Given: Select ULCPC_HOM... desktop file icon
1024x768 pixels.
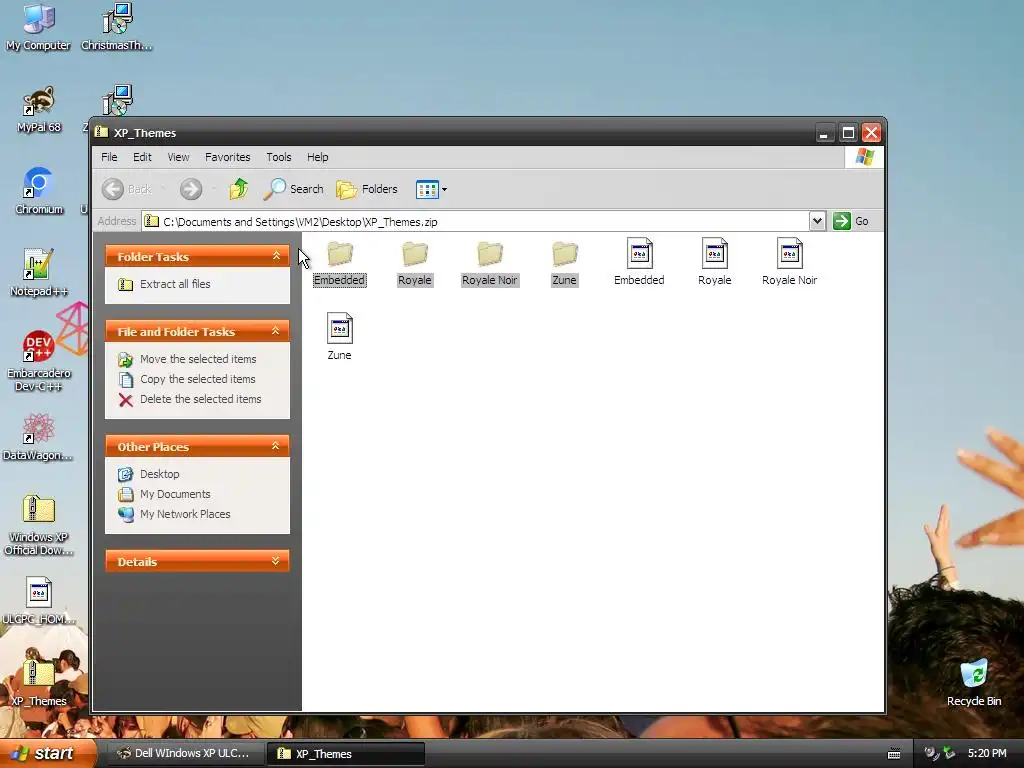Looking at the screenshot, I should pyautogui.click(x=39, y=601).
